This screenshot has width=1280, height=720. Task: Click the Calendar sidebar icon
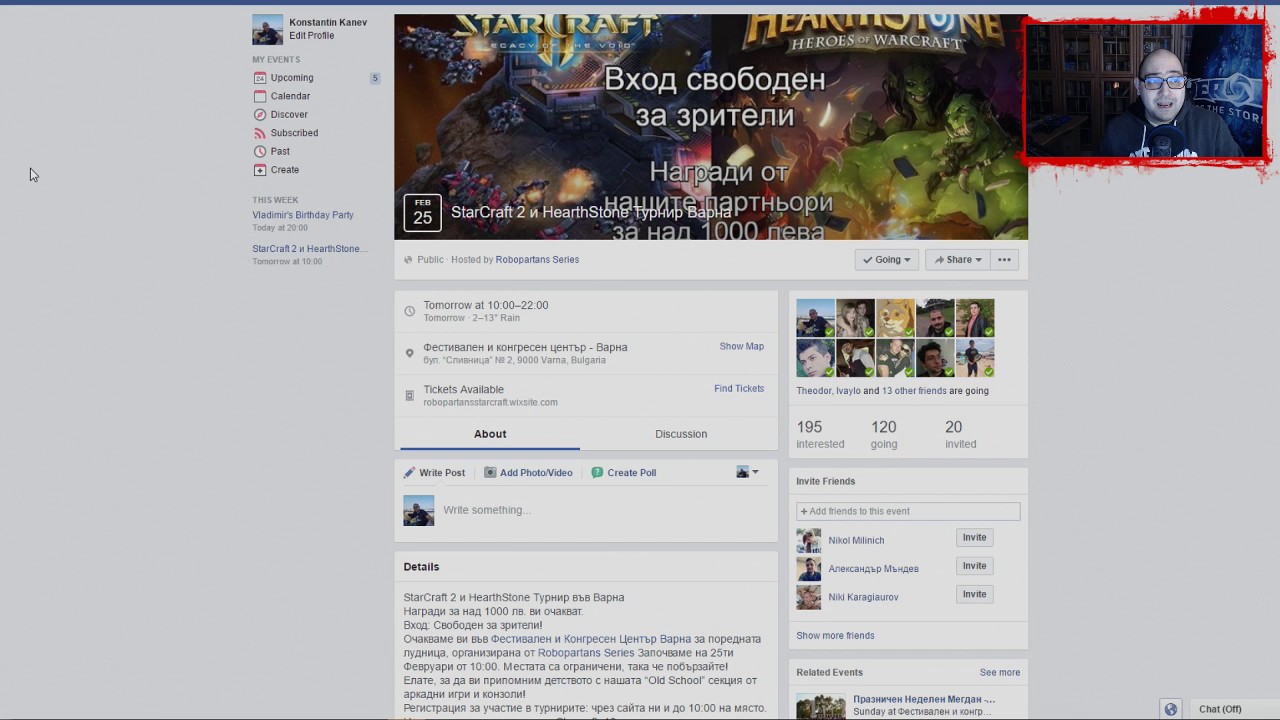pos(260,96)
